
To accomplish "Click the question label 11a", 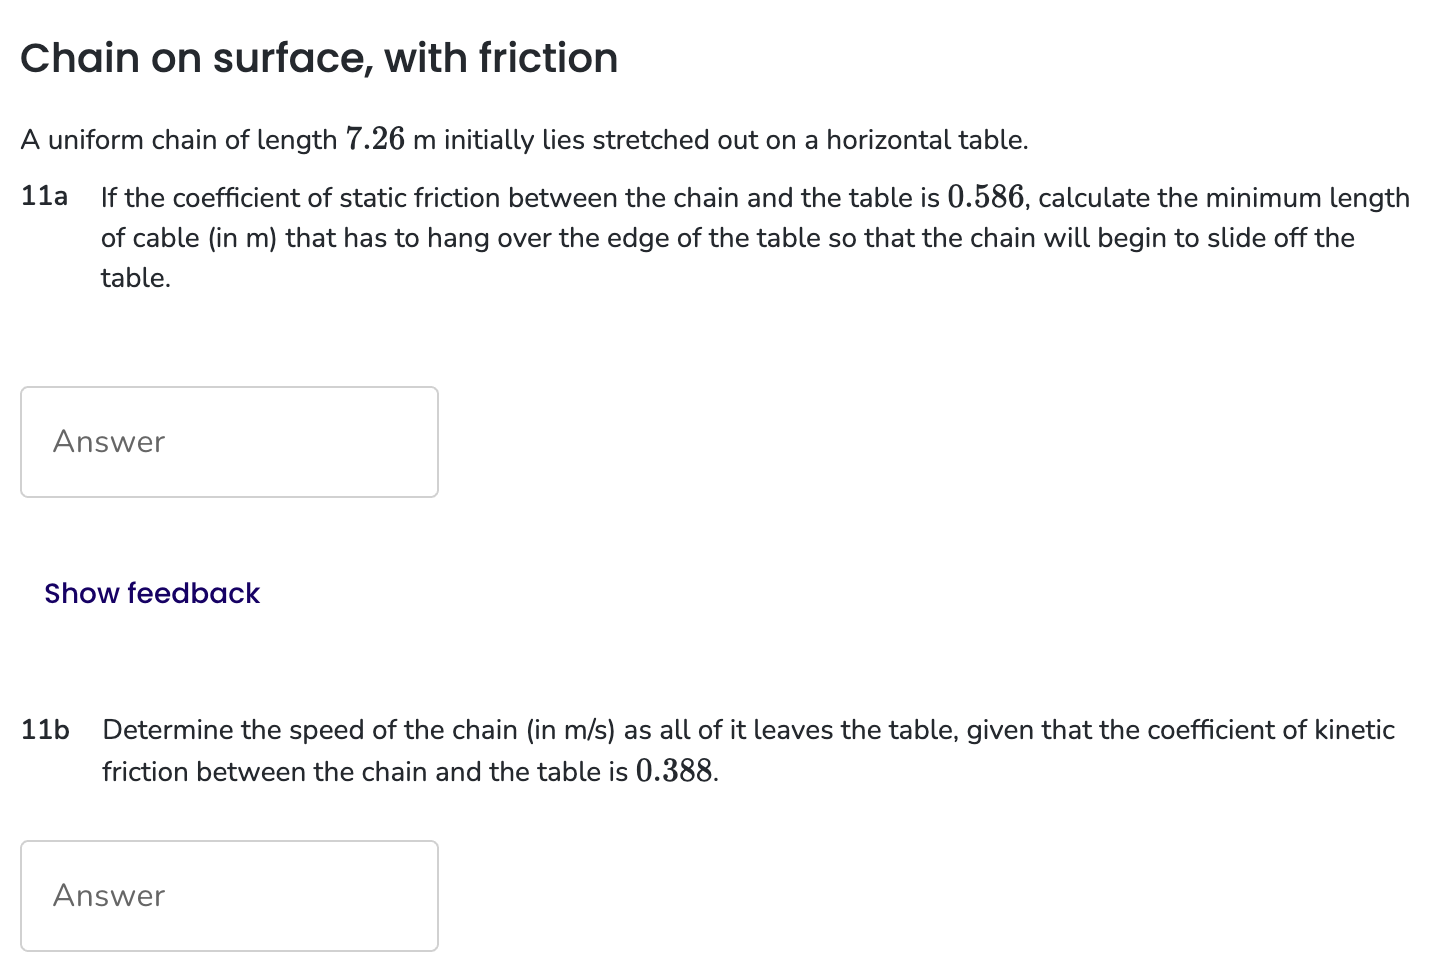I will coord(43,197).
